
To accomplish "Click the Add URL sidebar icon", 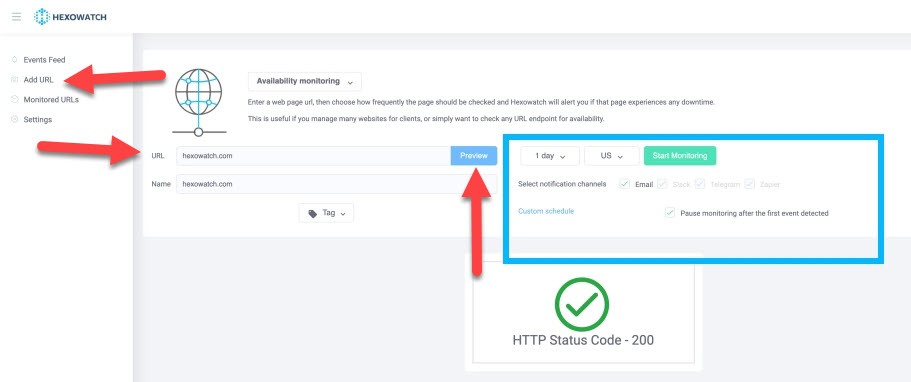I will [15, 80].
